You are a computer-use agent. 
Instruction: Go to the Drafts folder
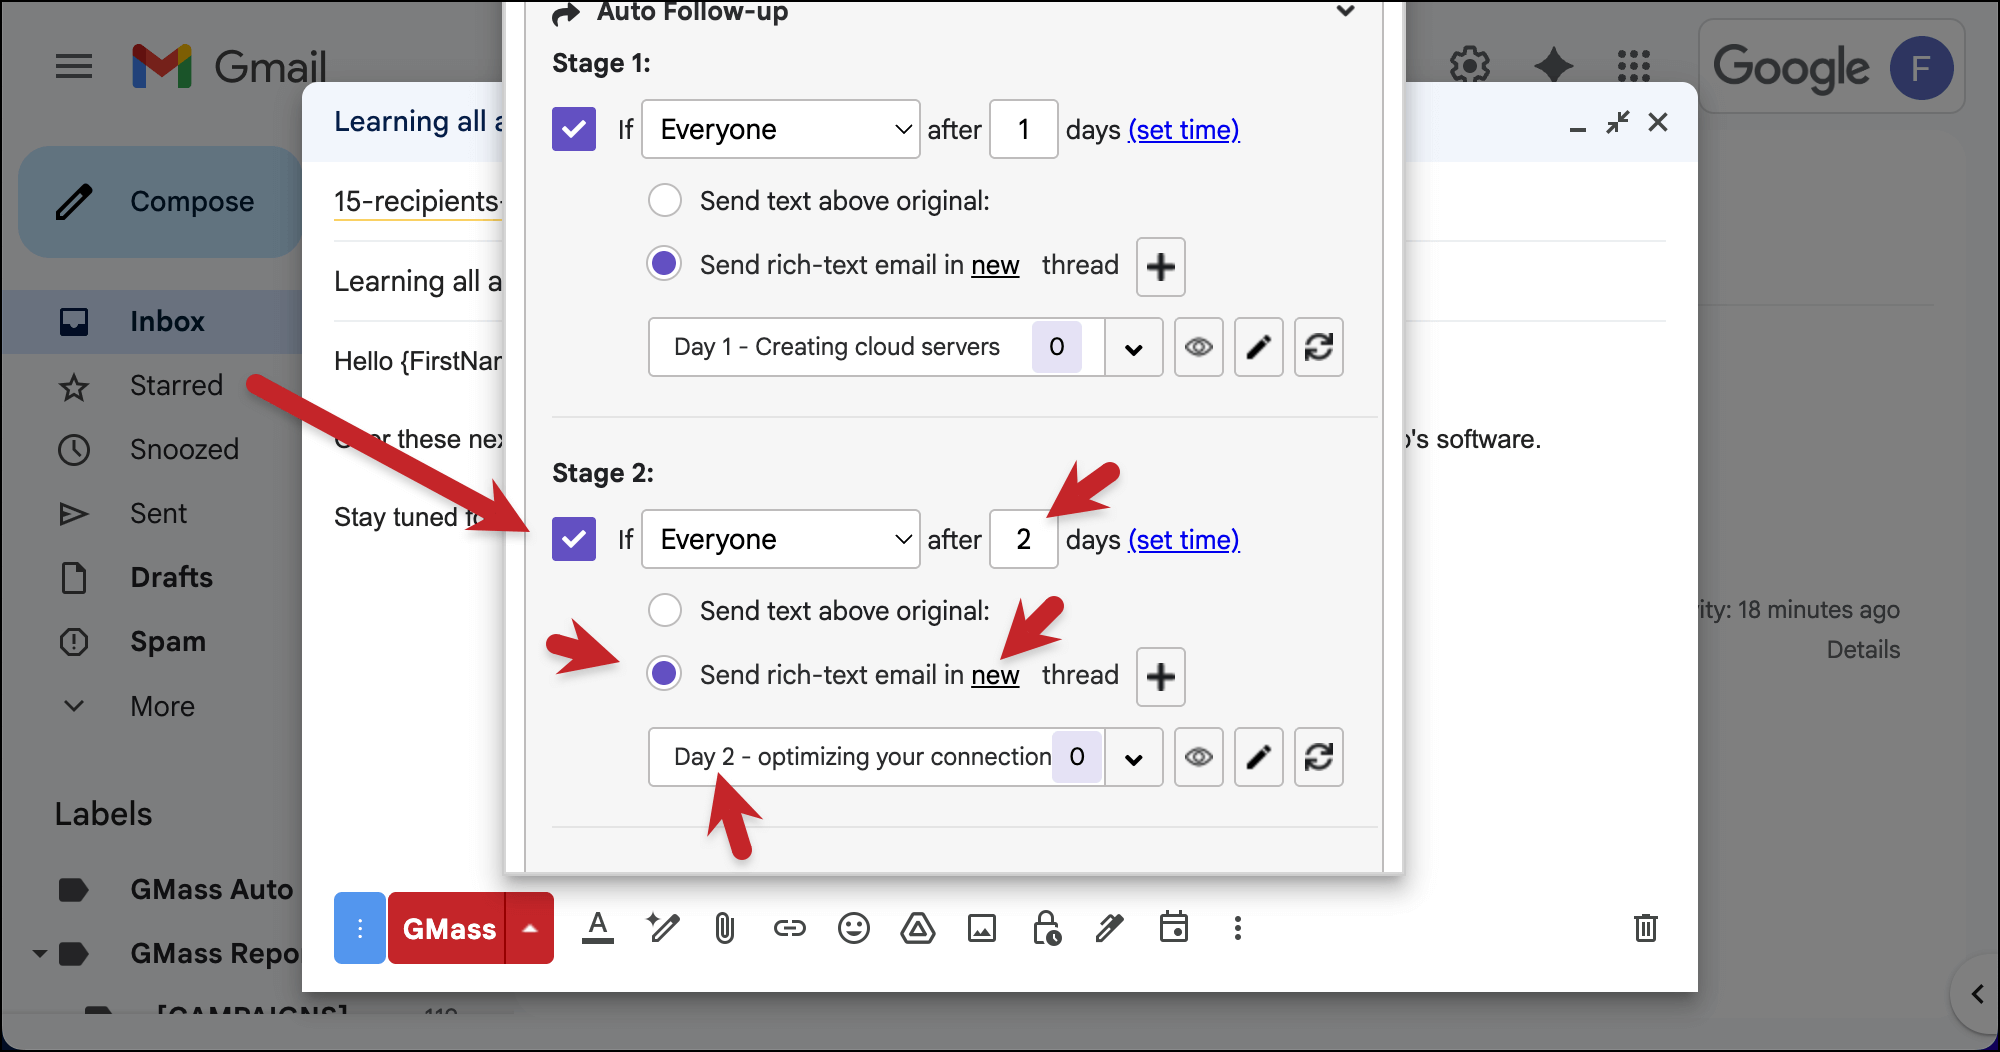[171, 578]
